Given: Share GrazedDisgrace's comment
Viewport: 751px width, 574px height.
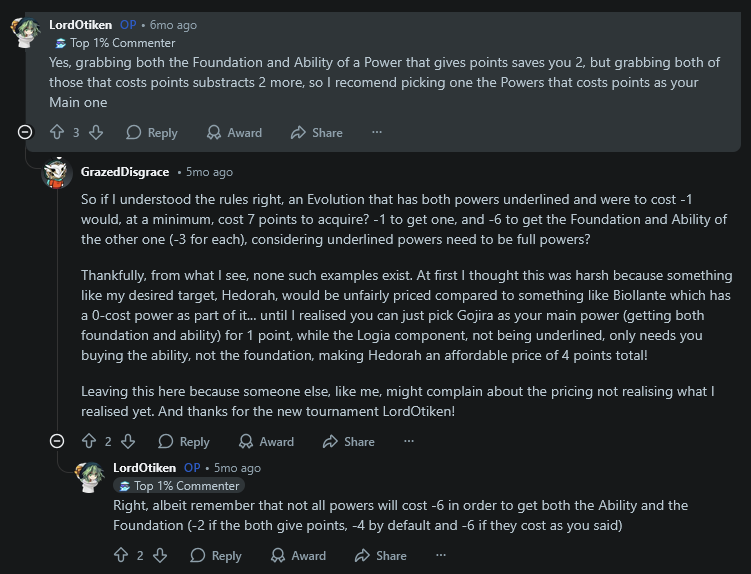Looking at the screenshot, I should tap(349, 441).
